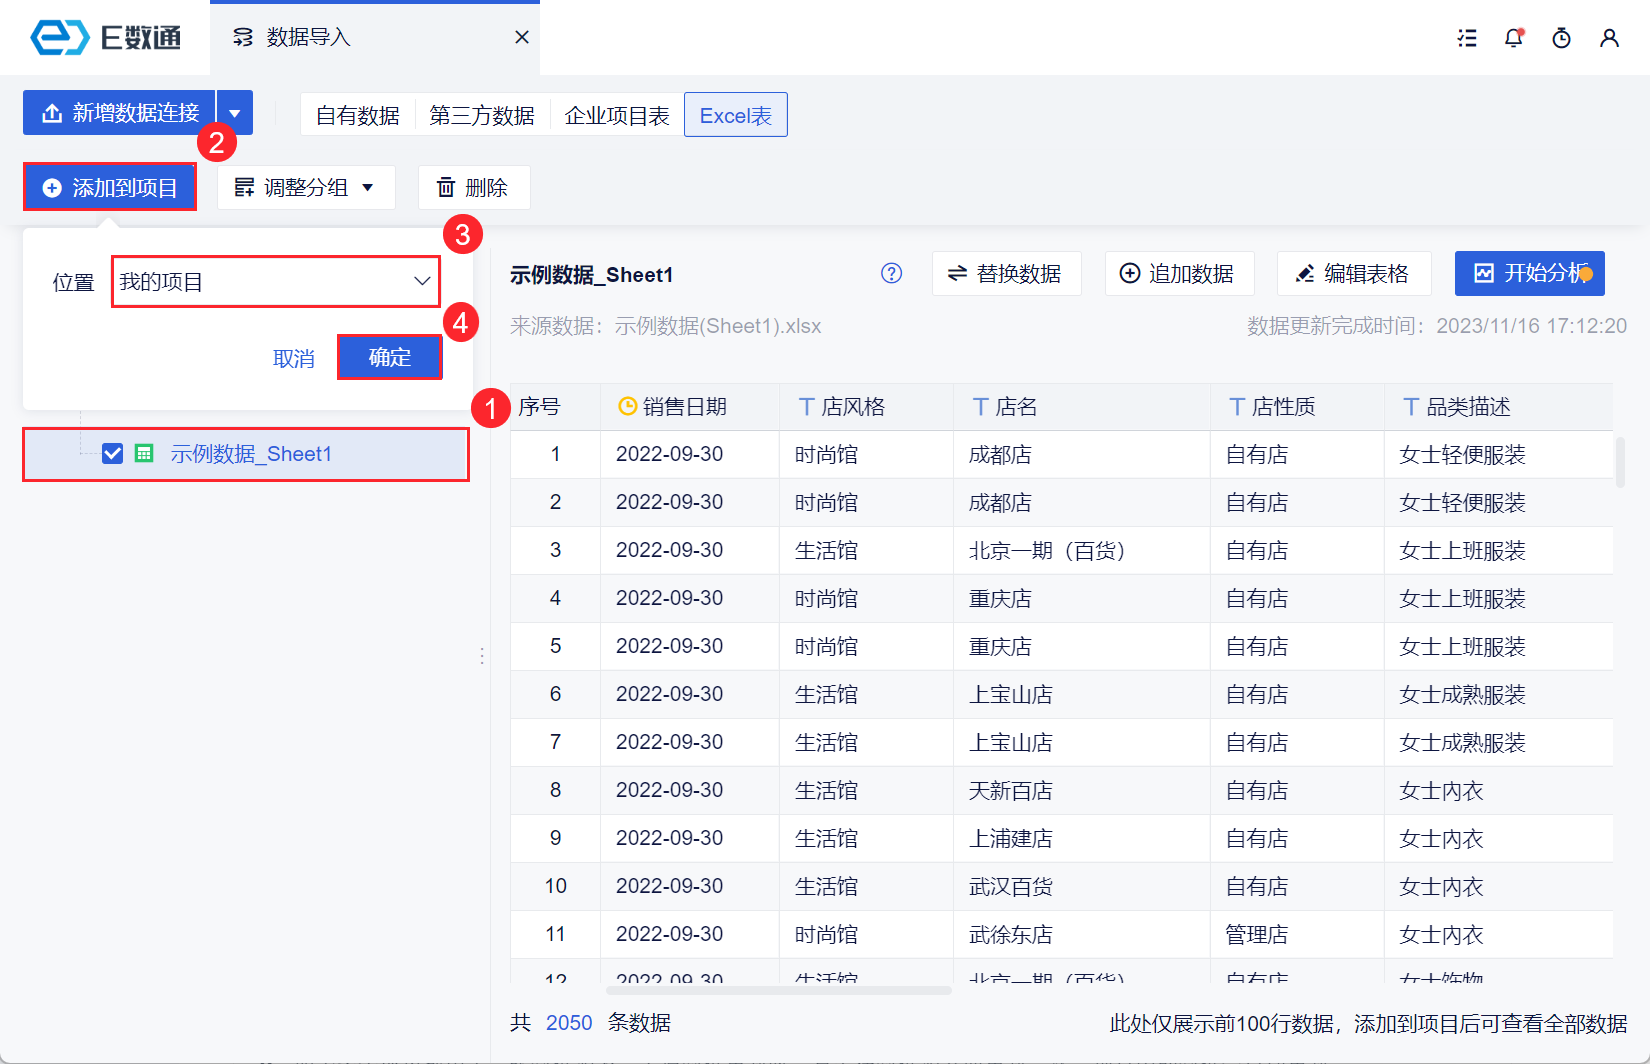Uncheck the 示例数据_Sheet1 checkbox
Viewport: 1650px width, 1064px height.
(x=113, y=454)
